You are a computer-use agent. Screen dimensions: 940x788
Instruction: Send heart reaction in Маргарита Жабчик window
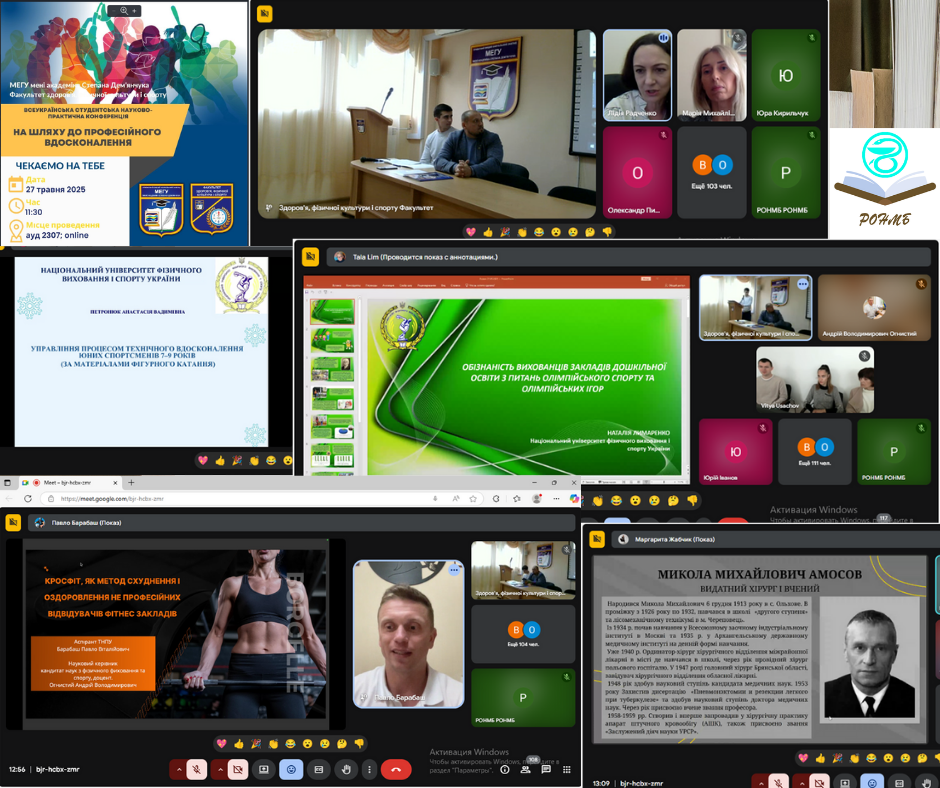(x=803, y=758)
